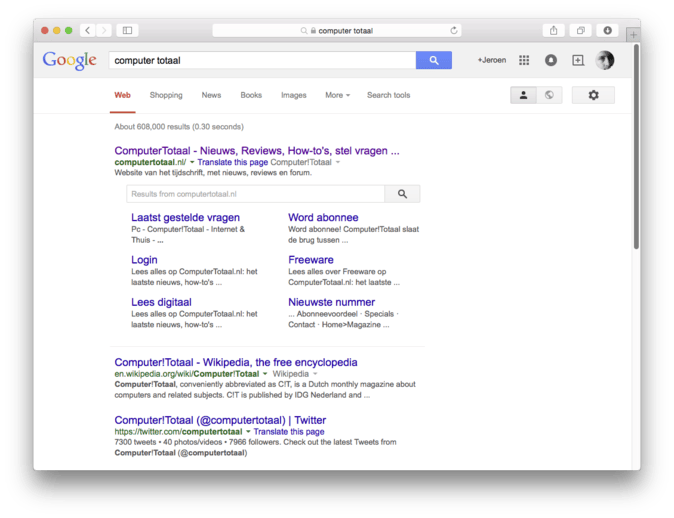Show the Safari sidebar
This screenshot has width=674, height=518.
pos(127,31)
